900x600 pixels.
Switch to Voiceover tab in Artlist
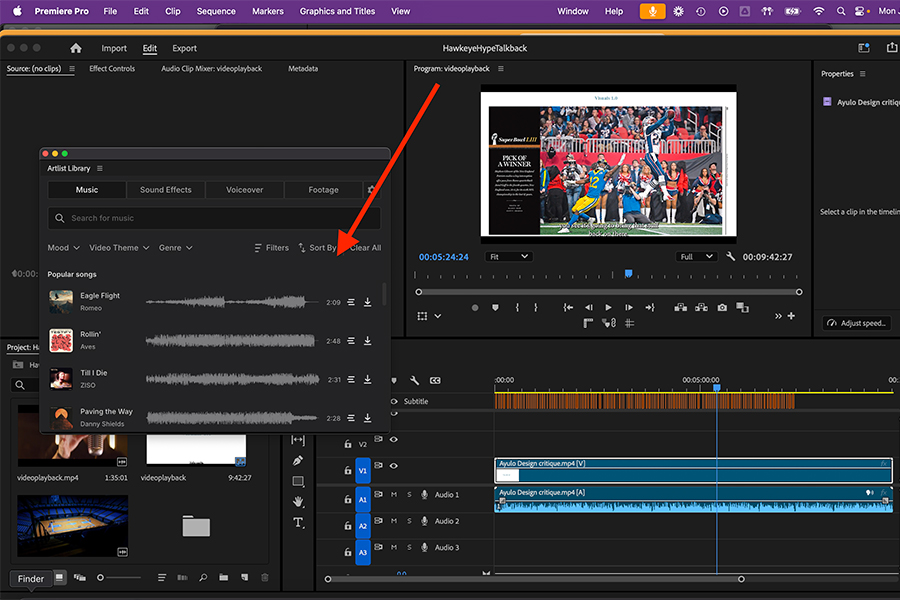[245, 189]
